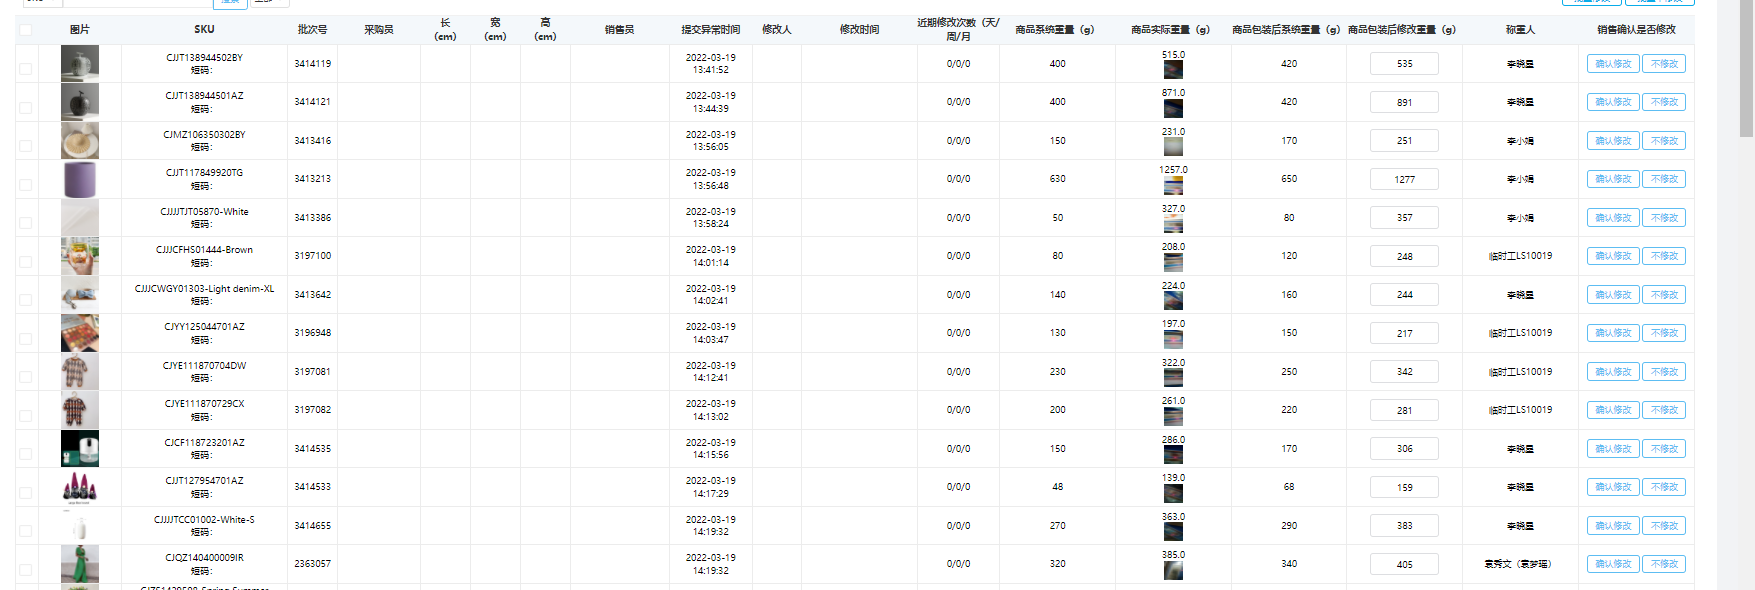
Task: Click 不修改 for batch 3197082
Action: [x=1664, y=410]
